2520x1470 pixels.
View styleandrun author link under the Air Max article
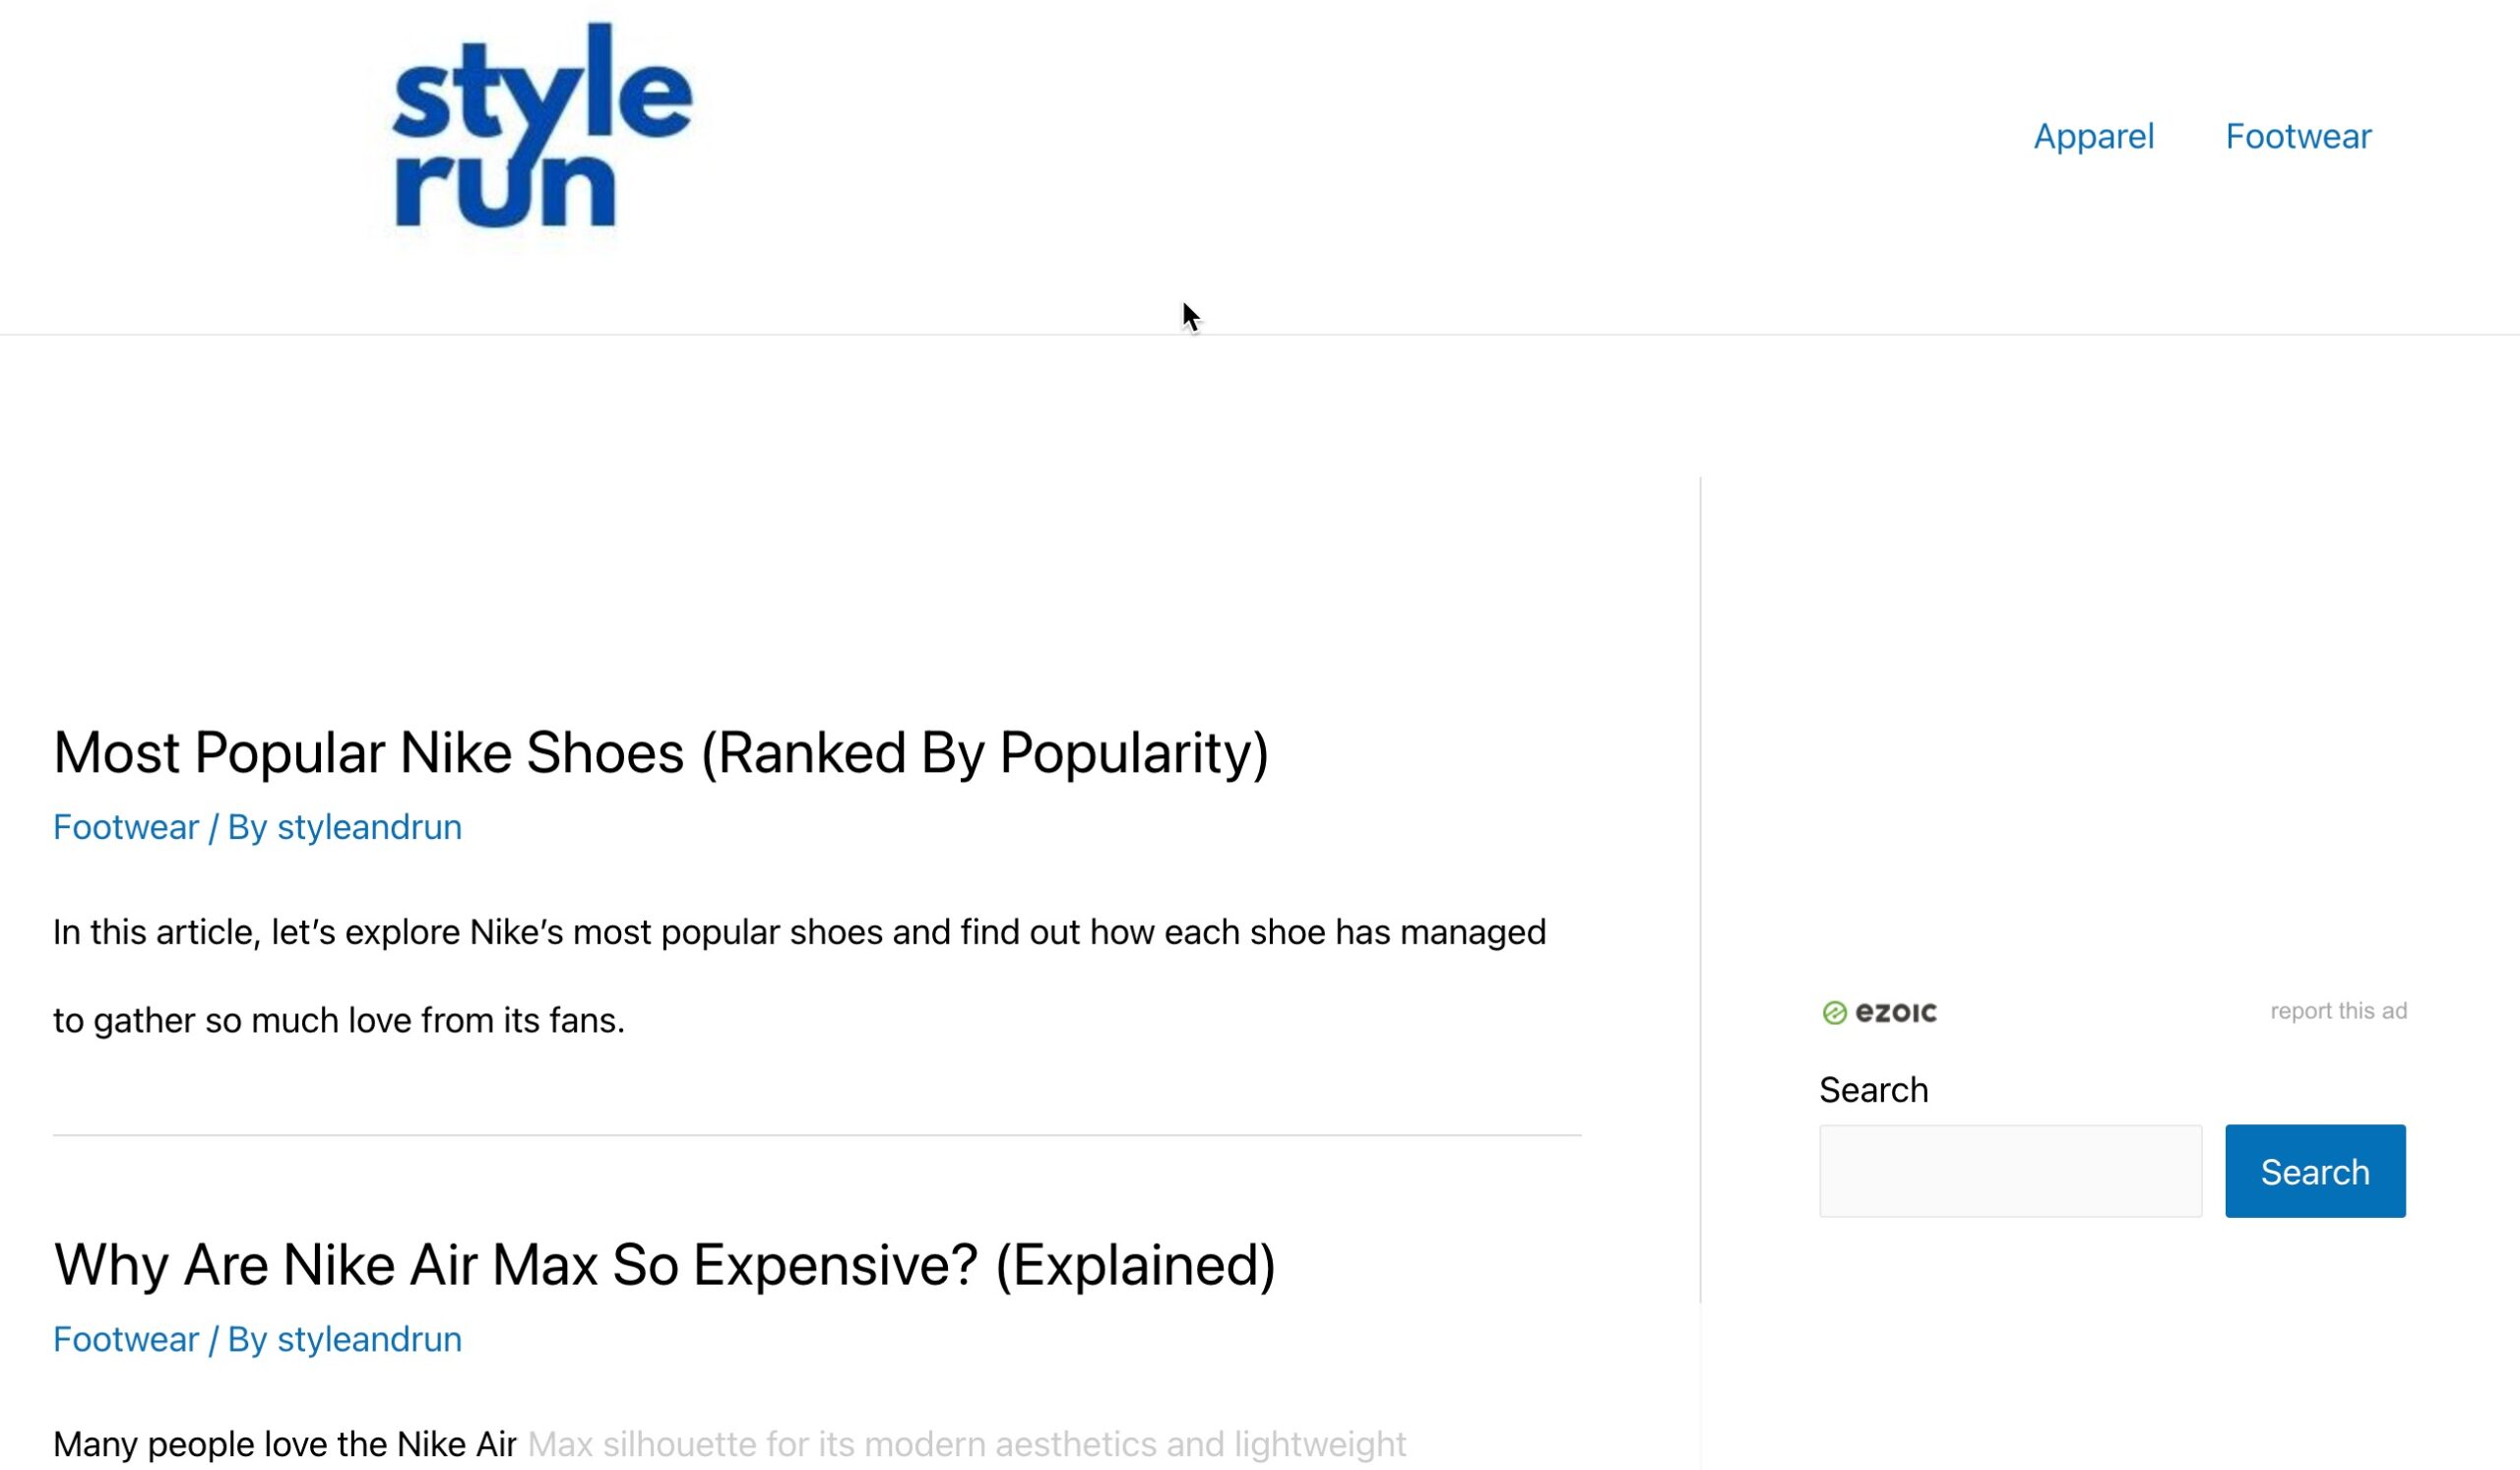(369, 1339)
